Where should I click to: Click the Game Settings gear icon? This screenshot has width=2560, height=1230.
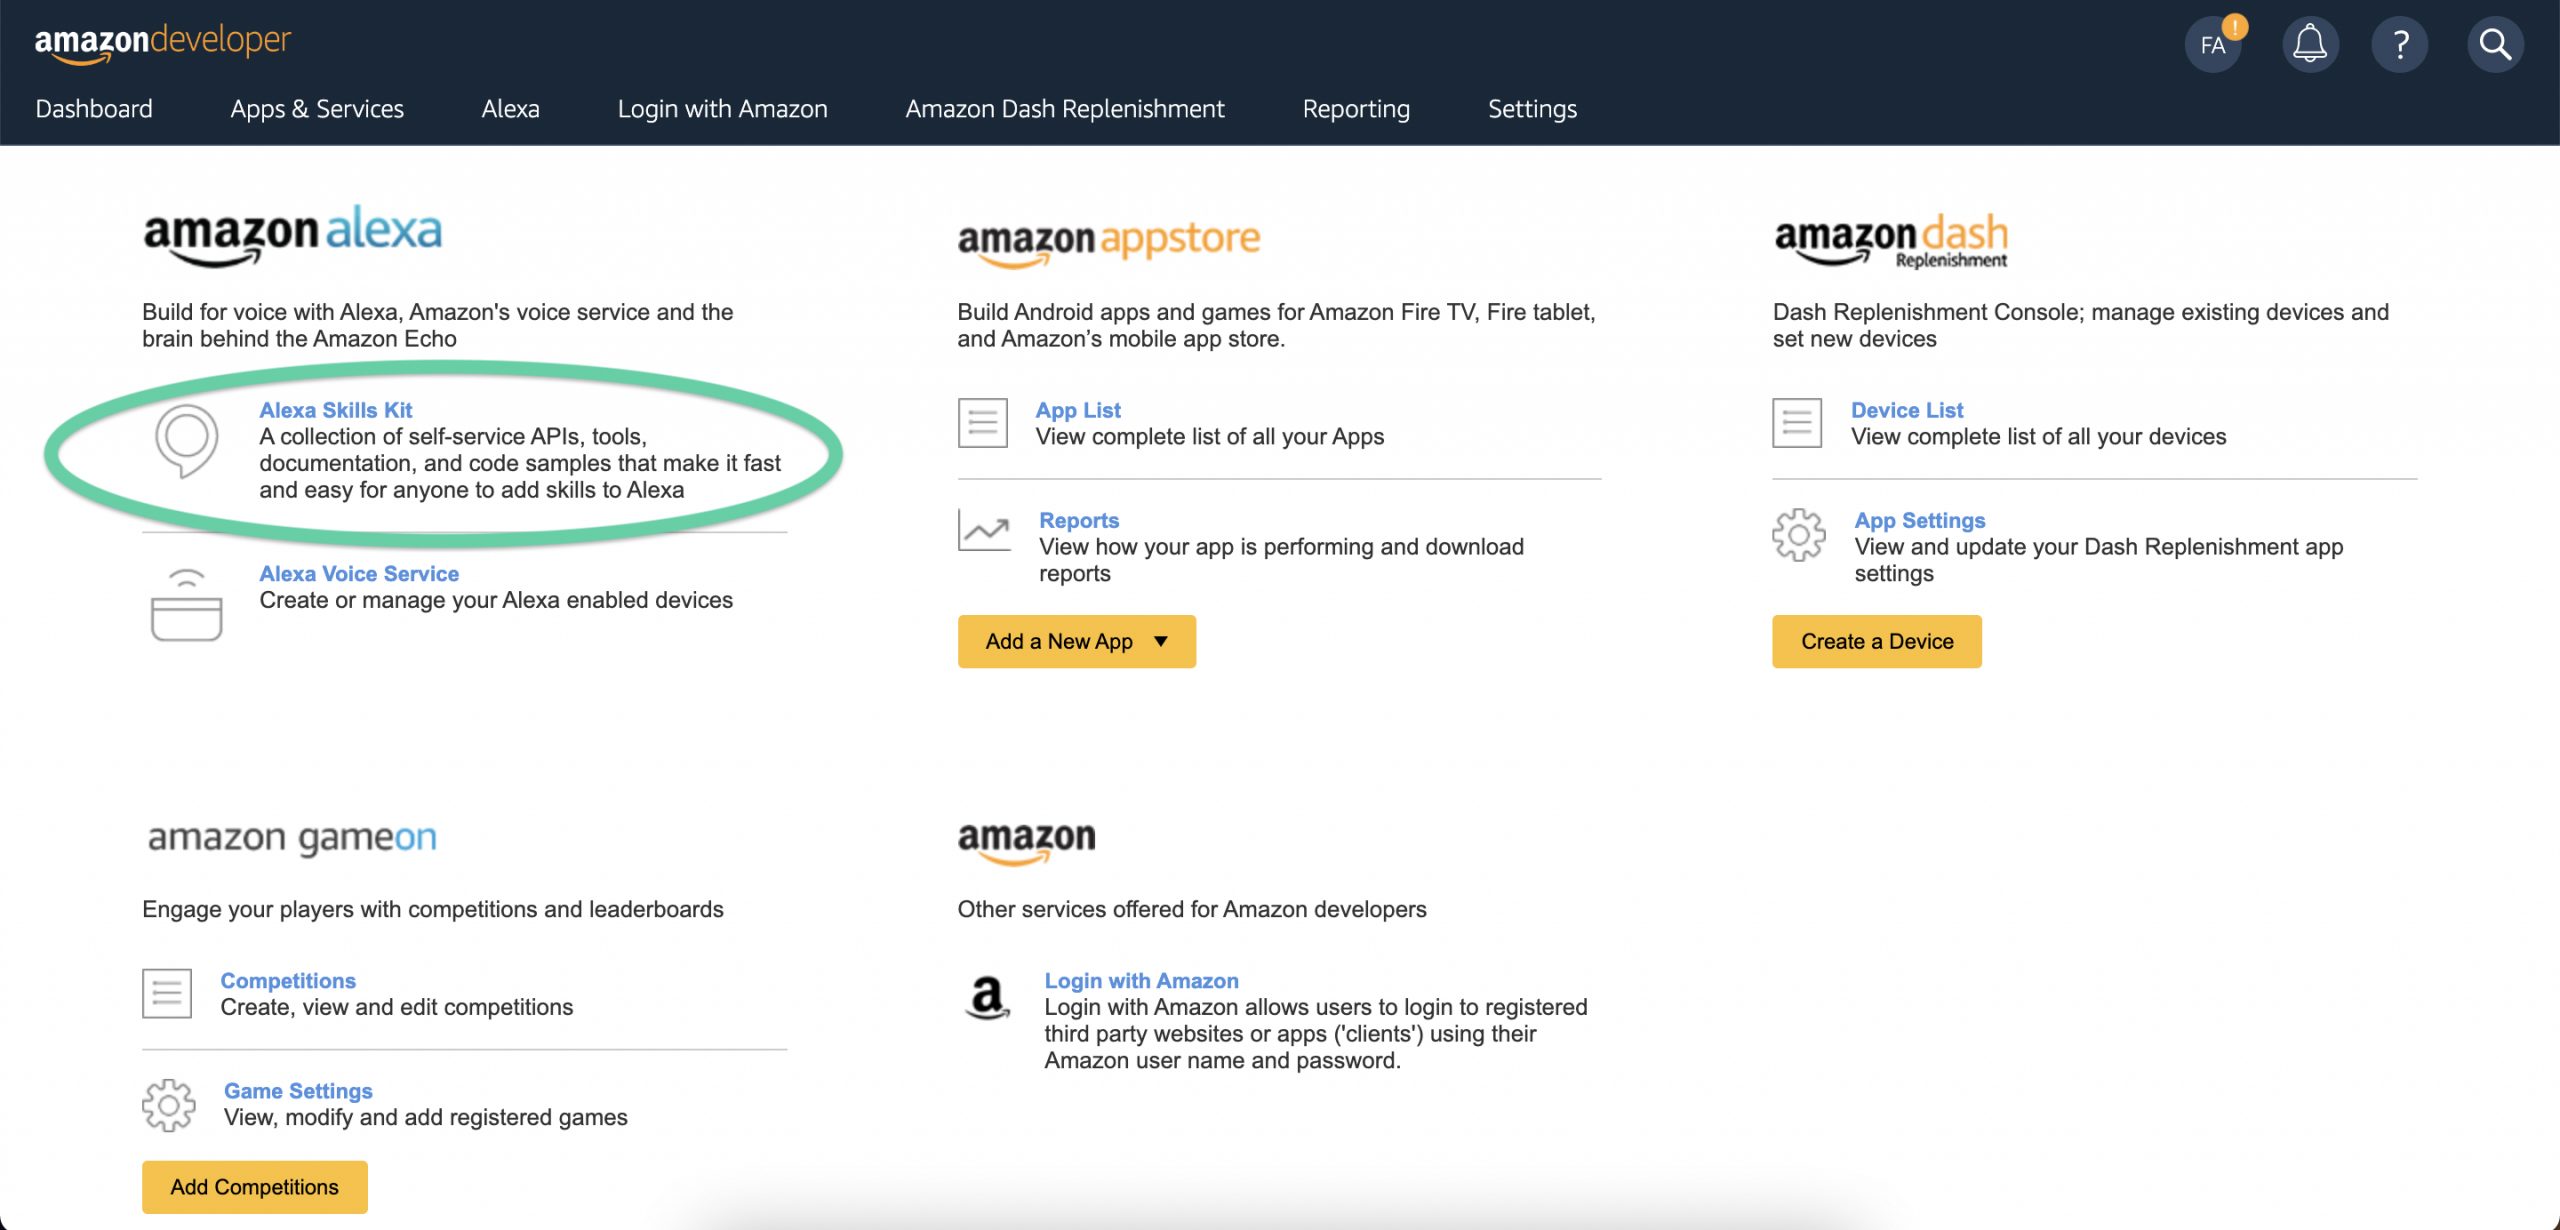(x=169, y=1105)
